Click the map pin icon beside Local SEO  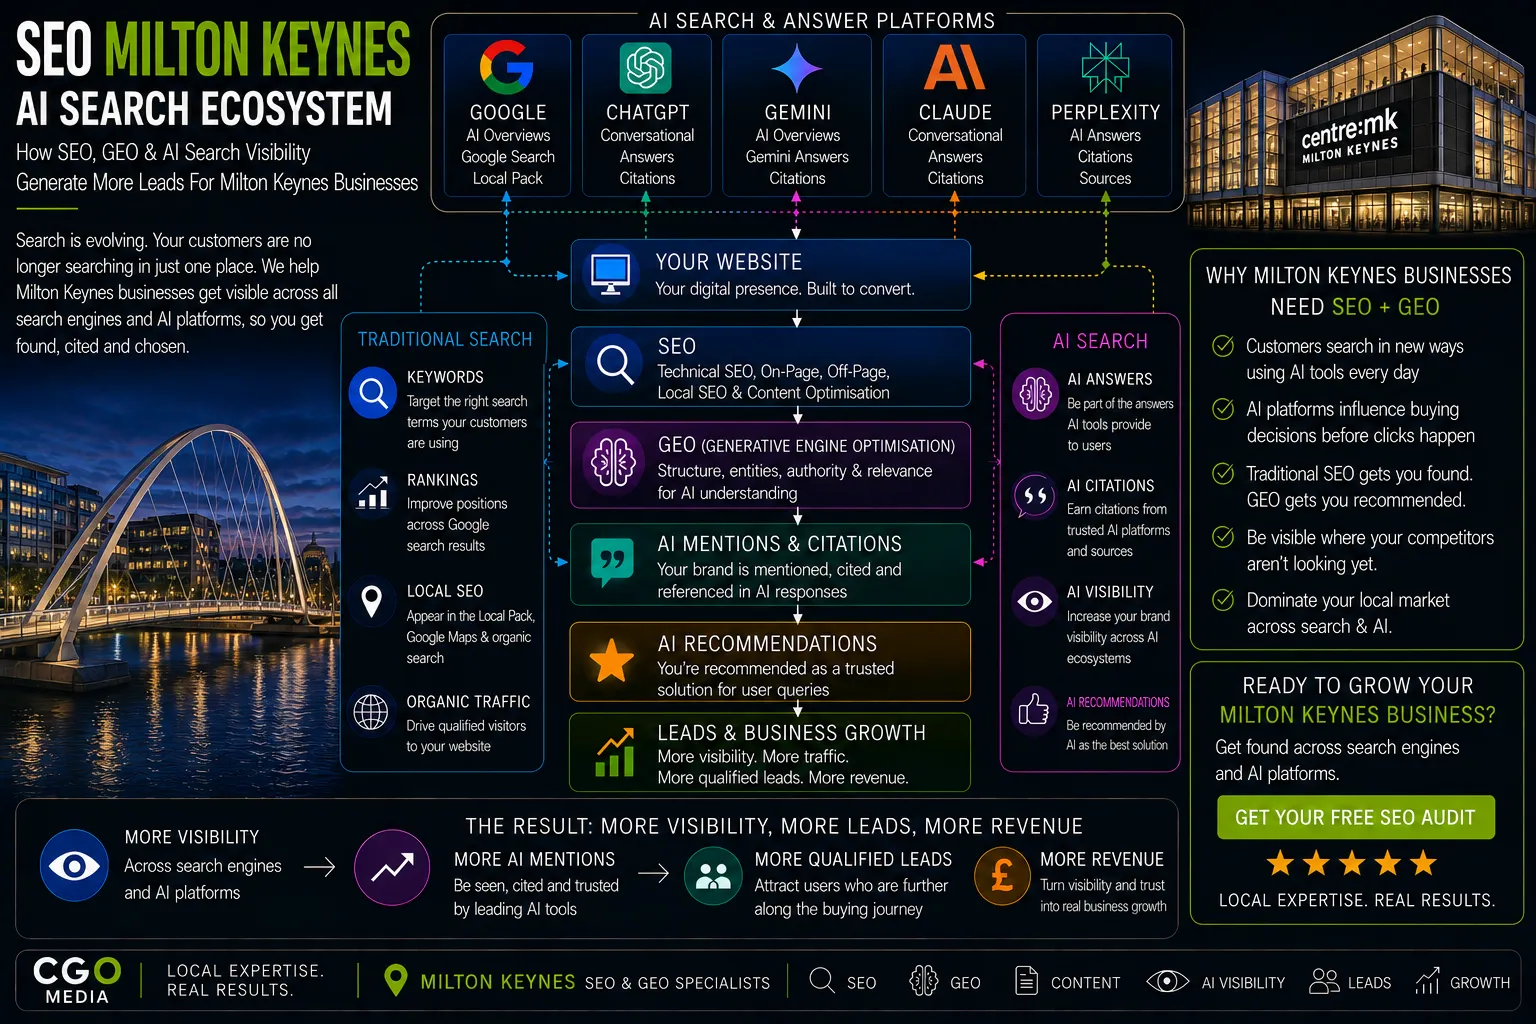[371, 601]
